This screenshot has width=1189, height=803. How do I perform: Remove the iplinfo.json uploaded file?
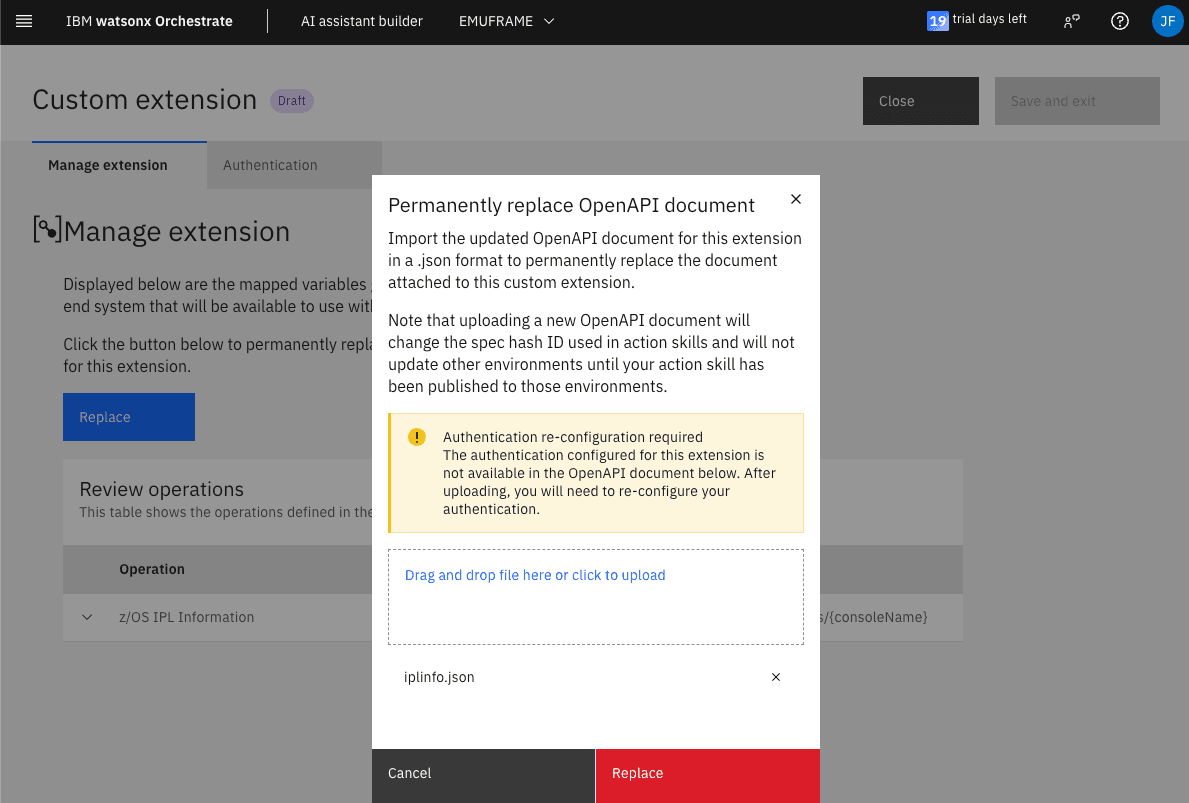coord(776,677)
